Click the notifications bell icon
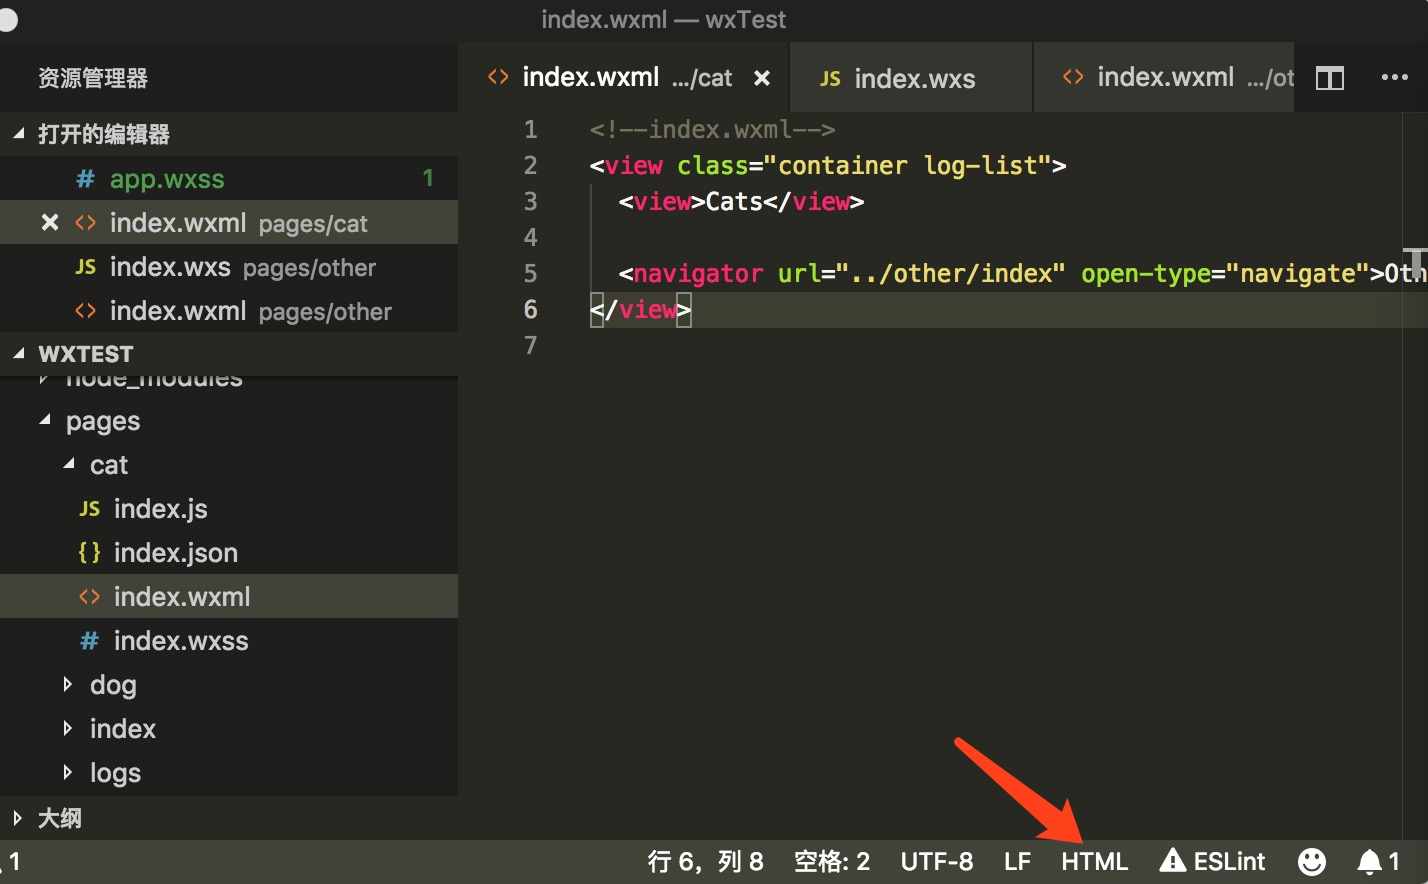Screen dimensions: 1428x884 pos(1369,860)
